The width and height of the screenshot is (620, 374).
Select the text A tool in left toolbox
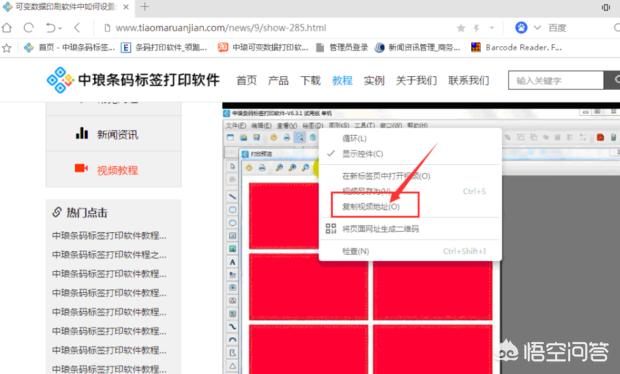232,262
